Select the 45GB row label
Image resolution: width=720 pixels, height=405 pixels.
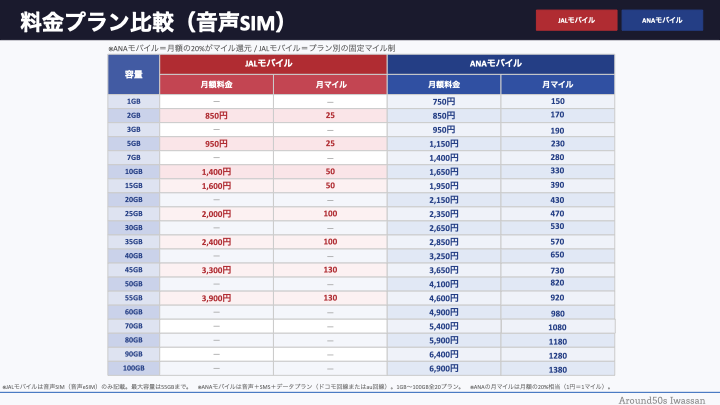tap(133, 270)
